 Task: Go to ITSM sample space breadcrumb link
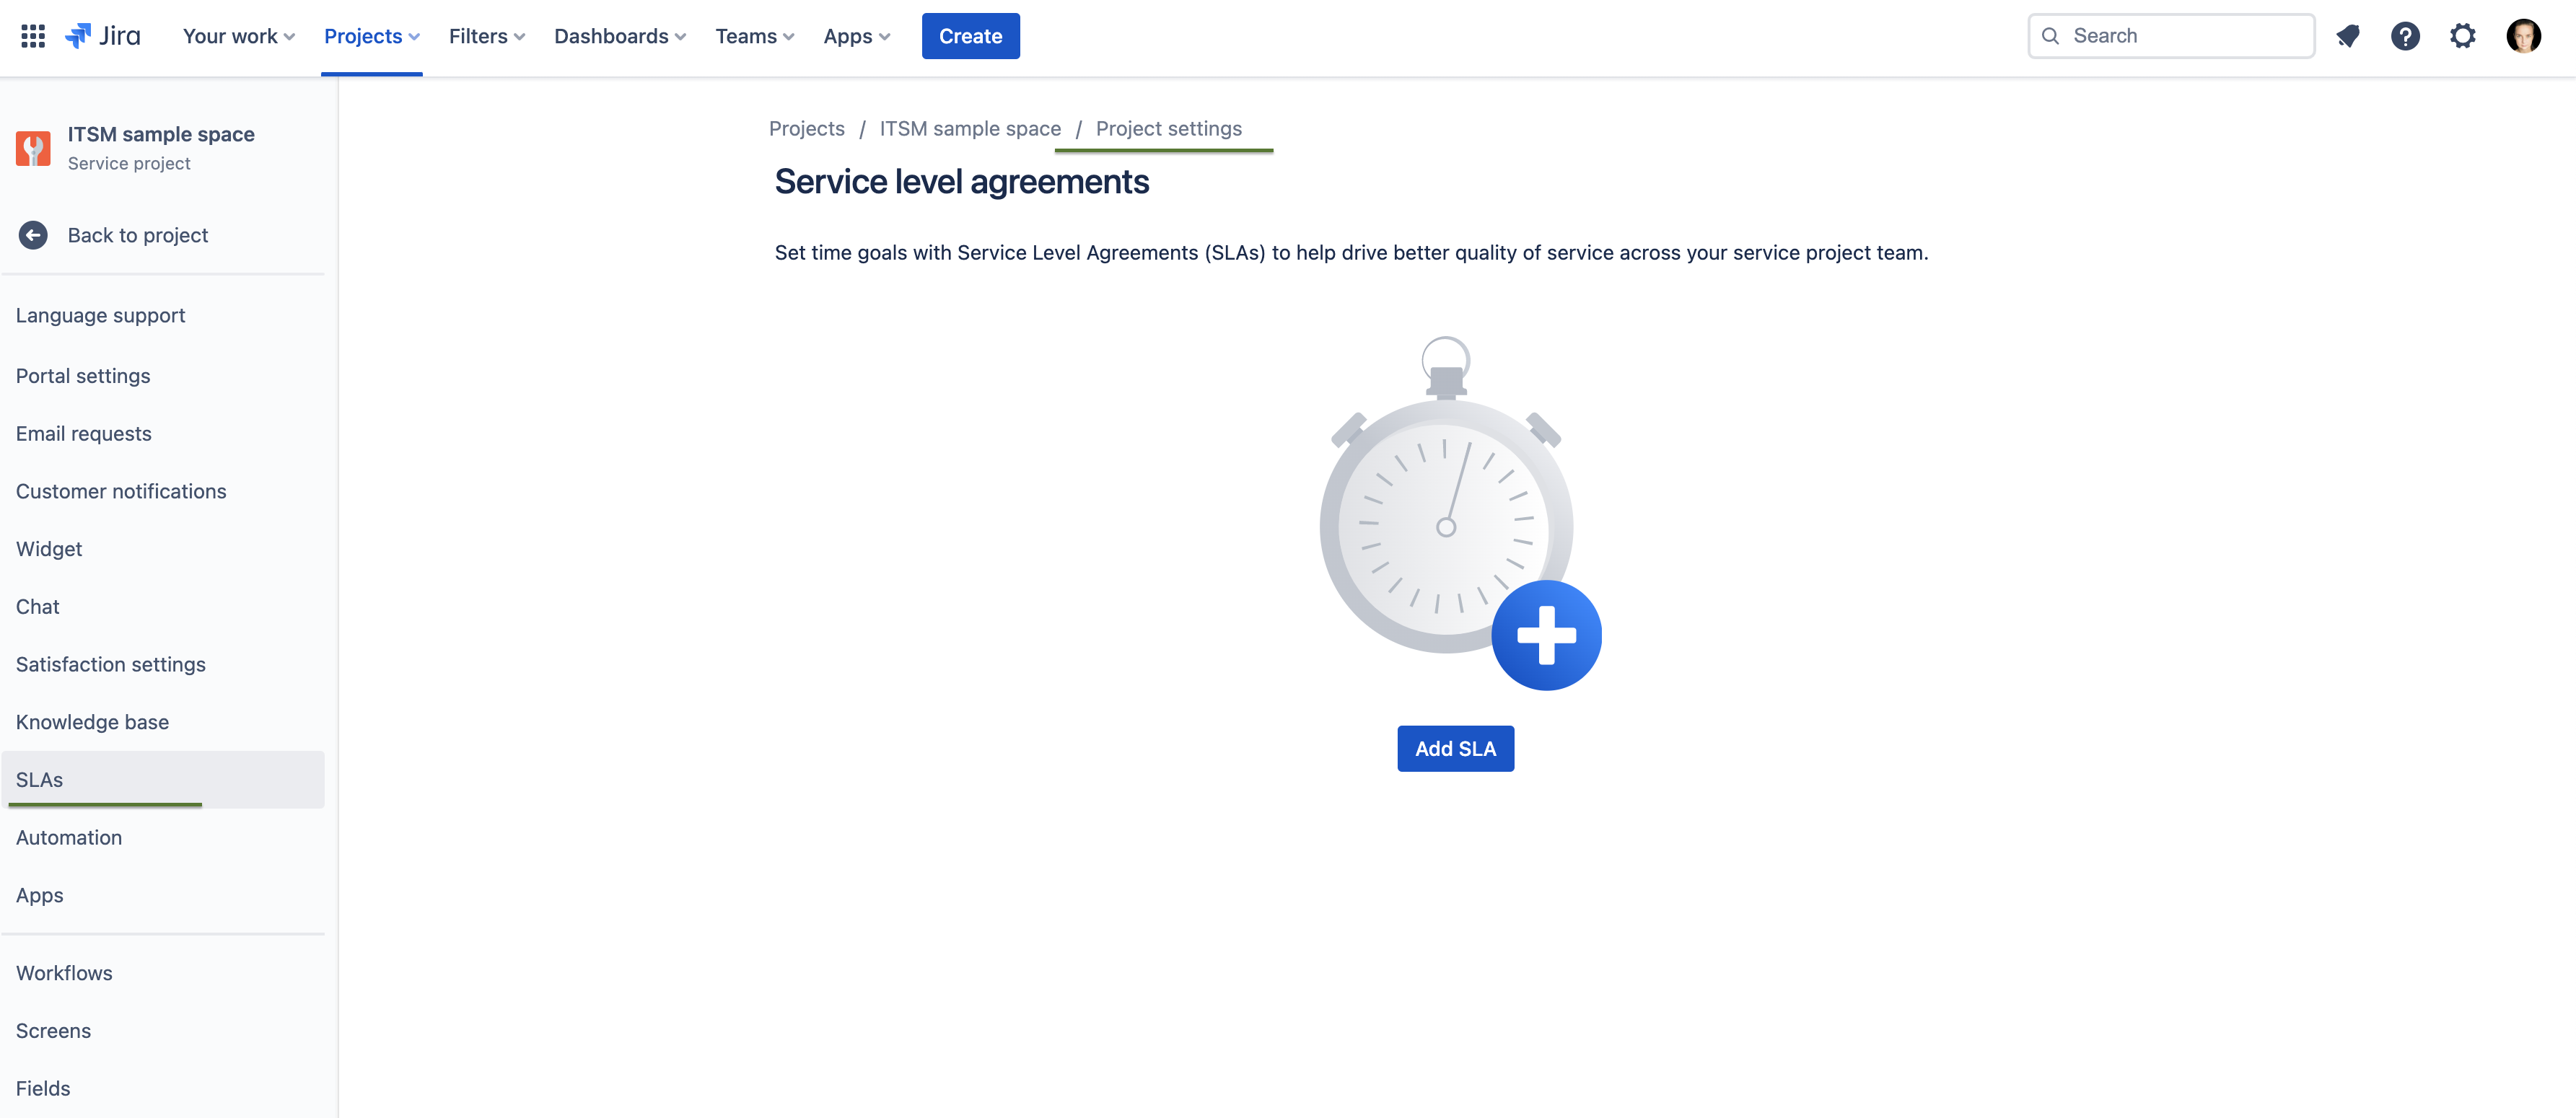969,129
